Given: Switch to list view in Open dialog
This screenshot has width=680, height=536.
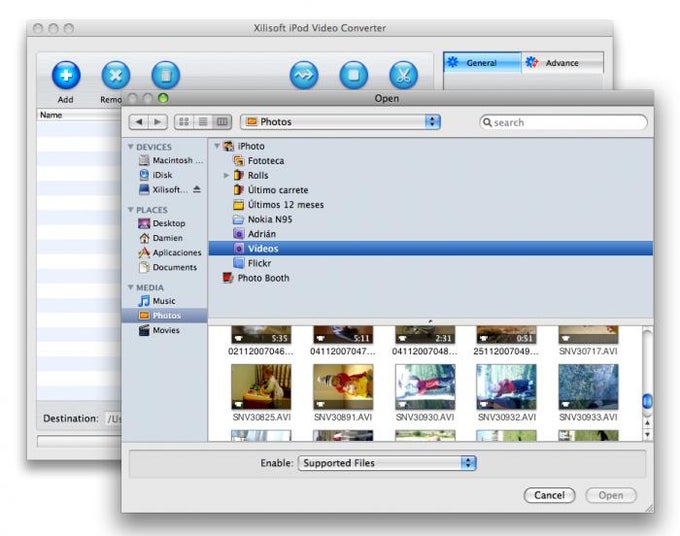Looking at the screenshot, I should (203, 122).
